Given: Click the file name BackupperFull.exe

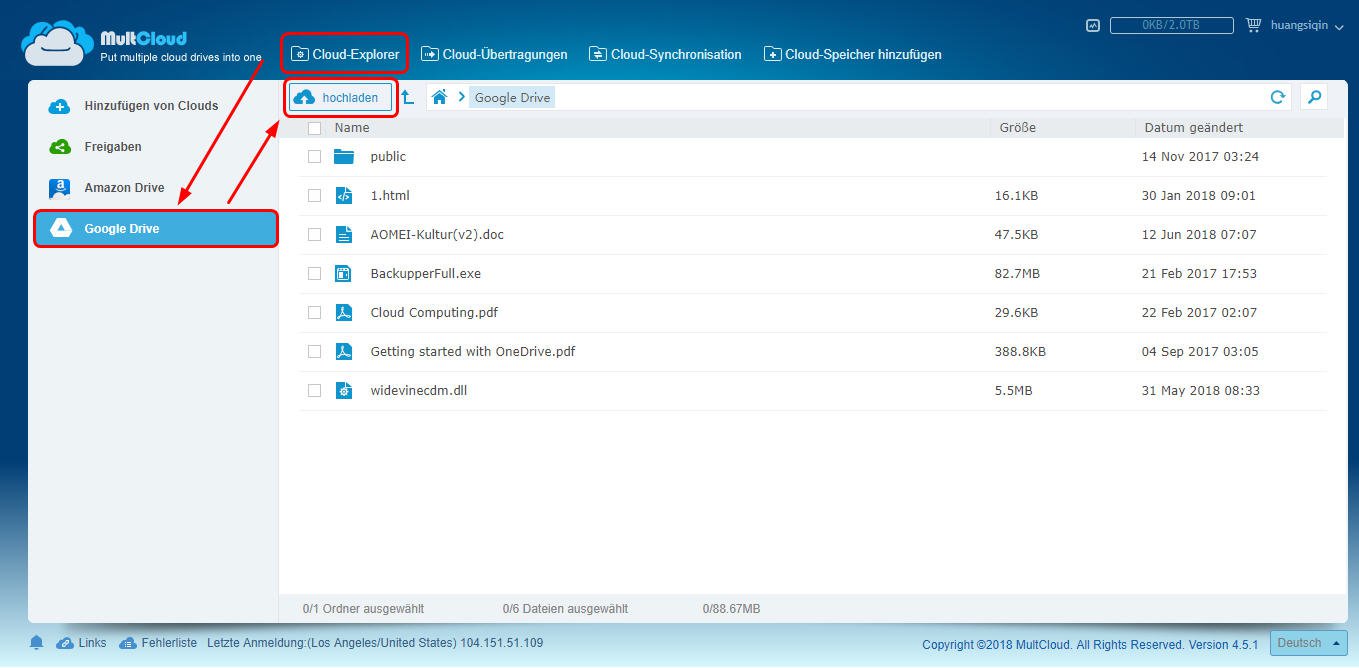Looking at the screenshot, I should coord(425,273).
